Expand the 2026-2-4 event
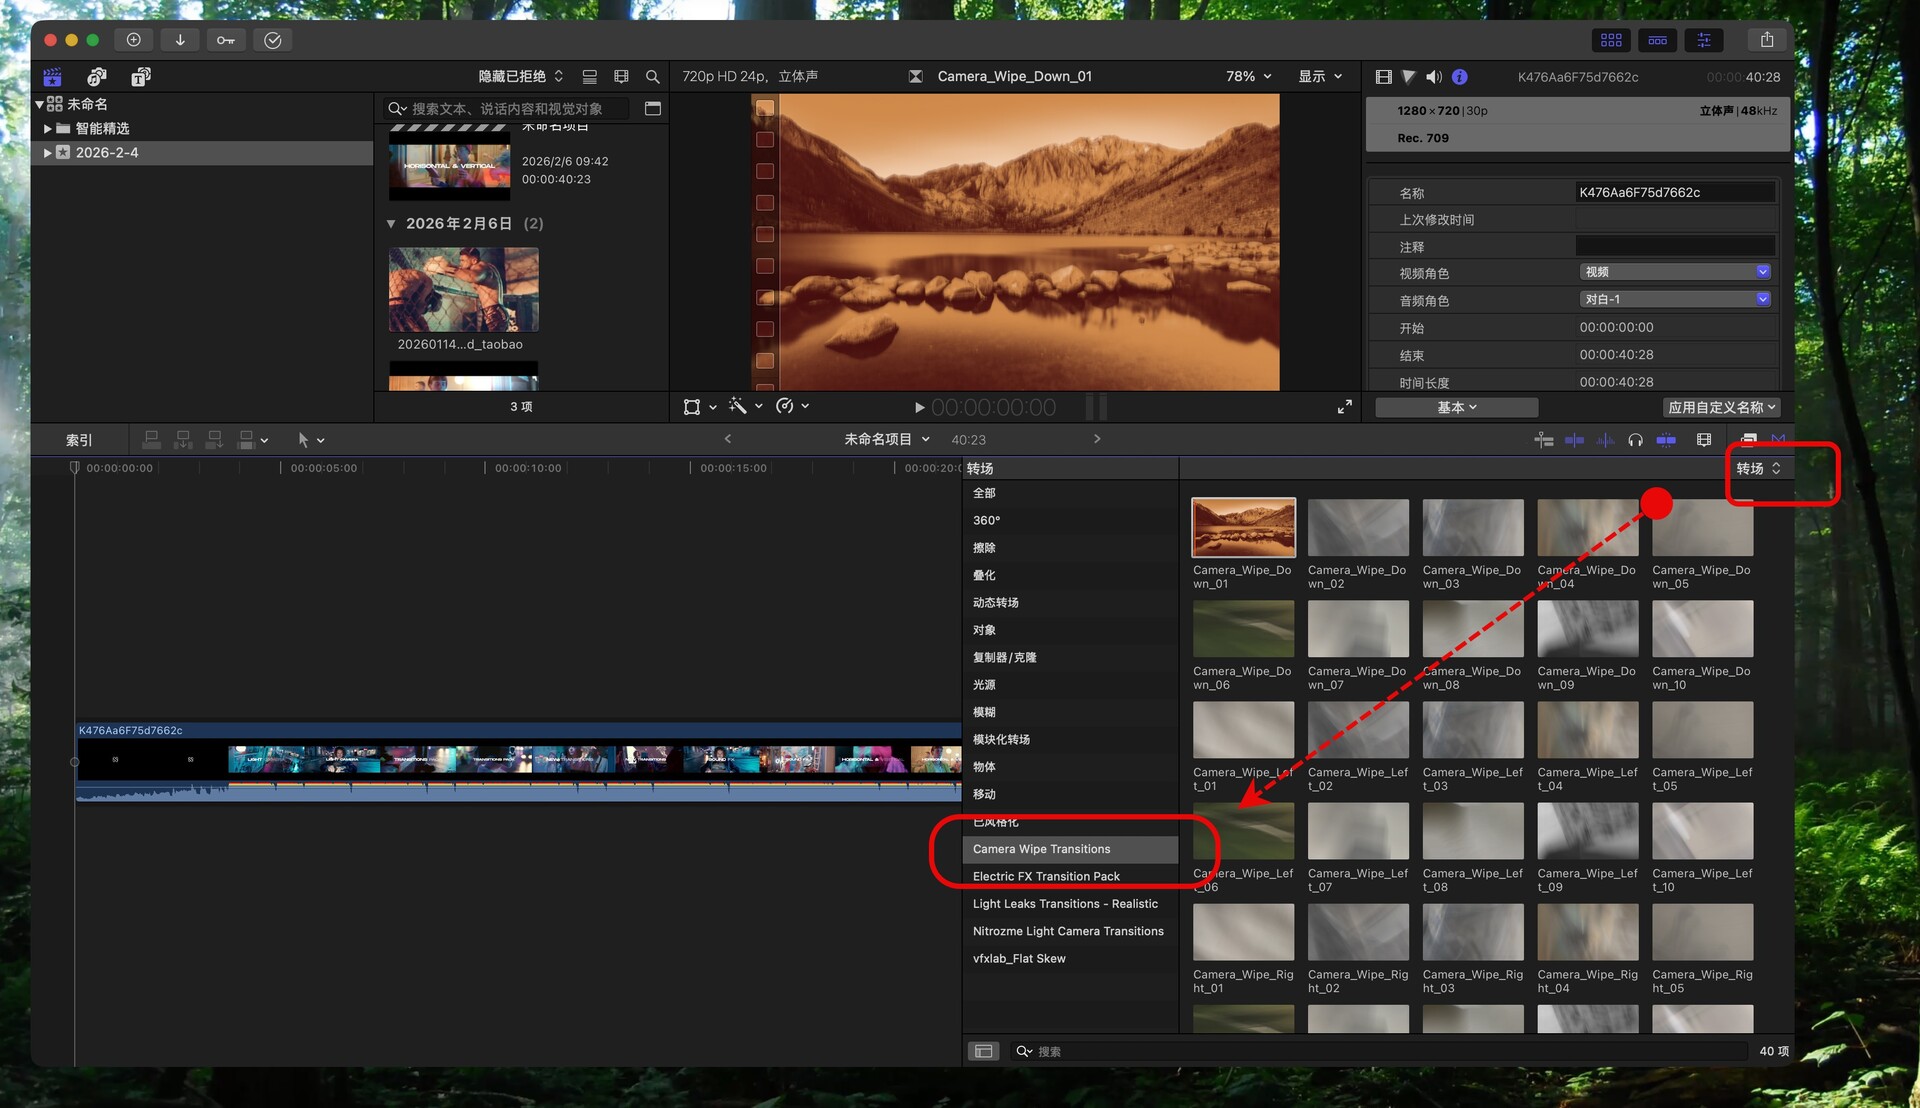The width and height of the screenshot is (1920, 1108). tap(47, 153)
